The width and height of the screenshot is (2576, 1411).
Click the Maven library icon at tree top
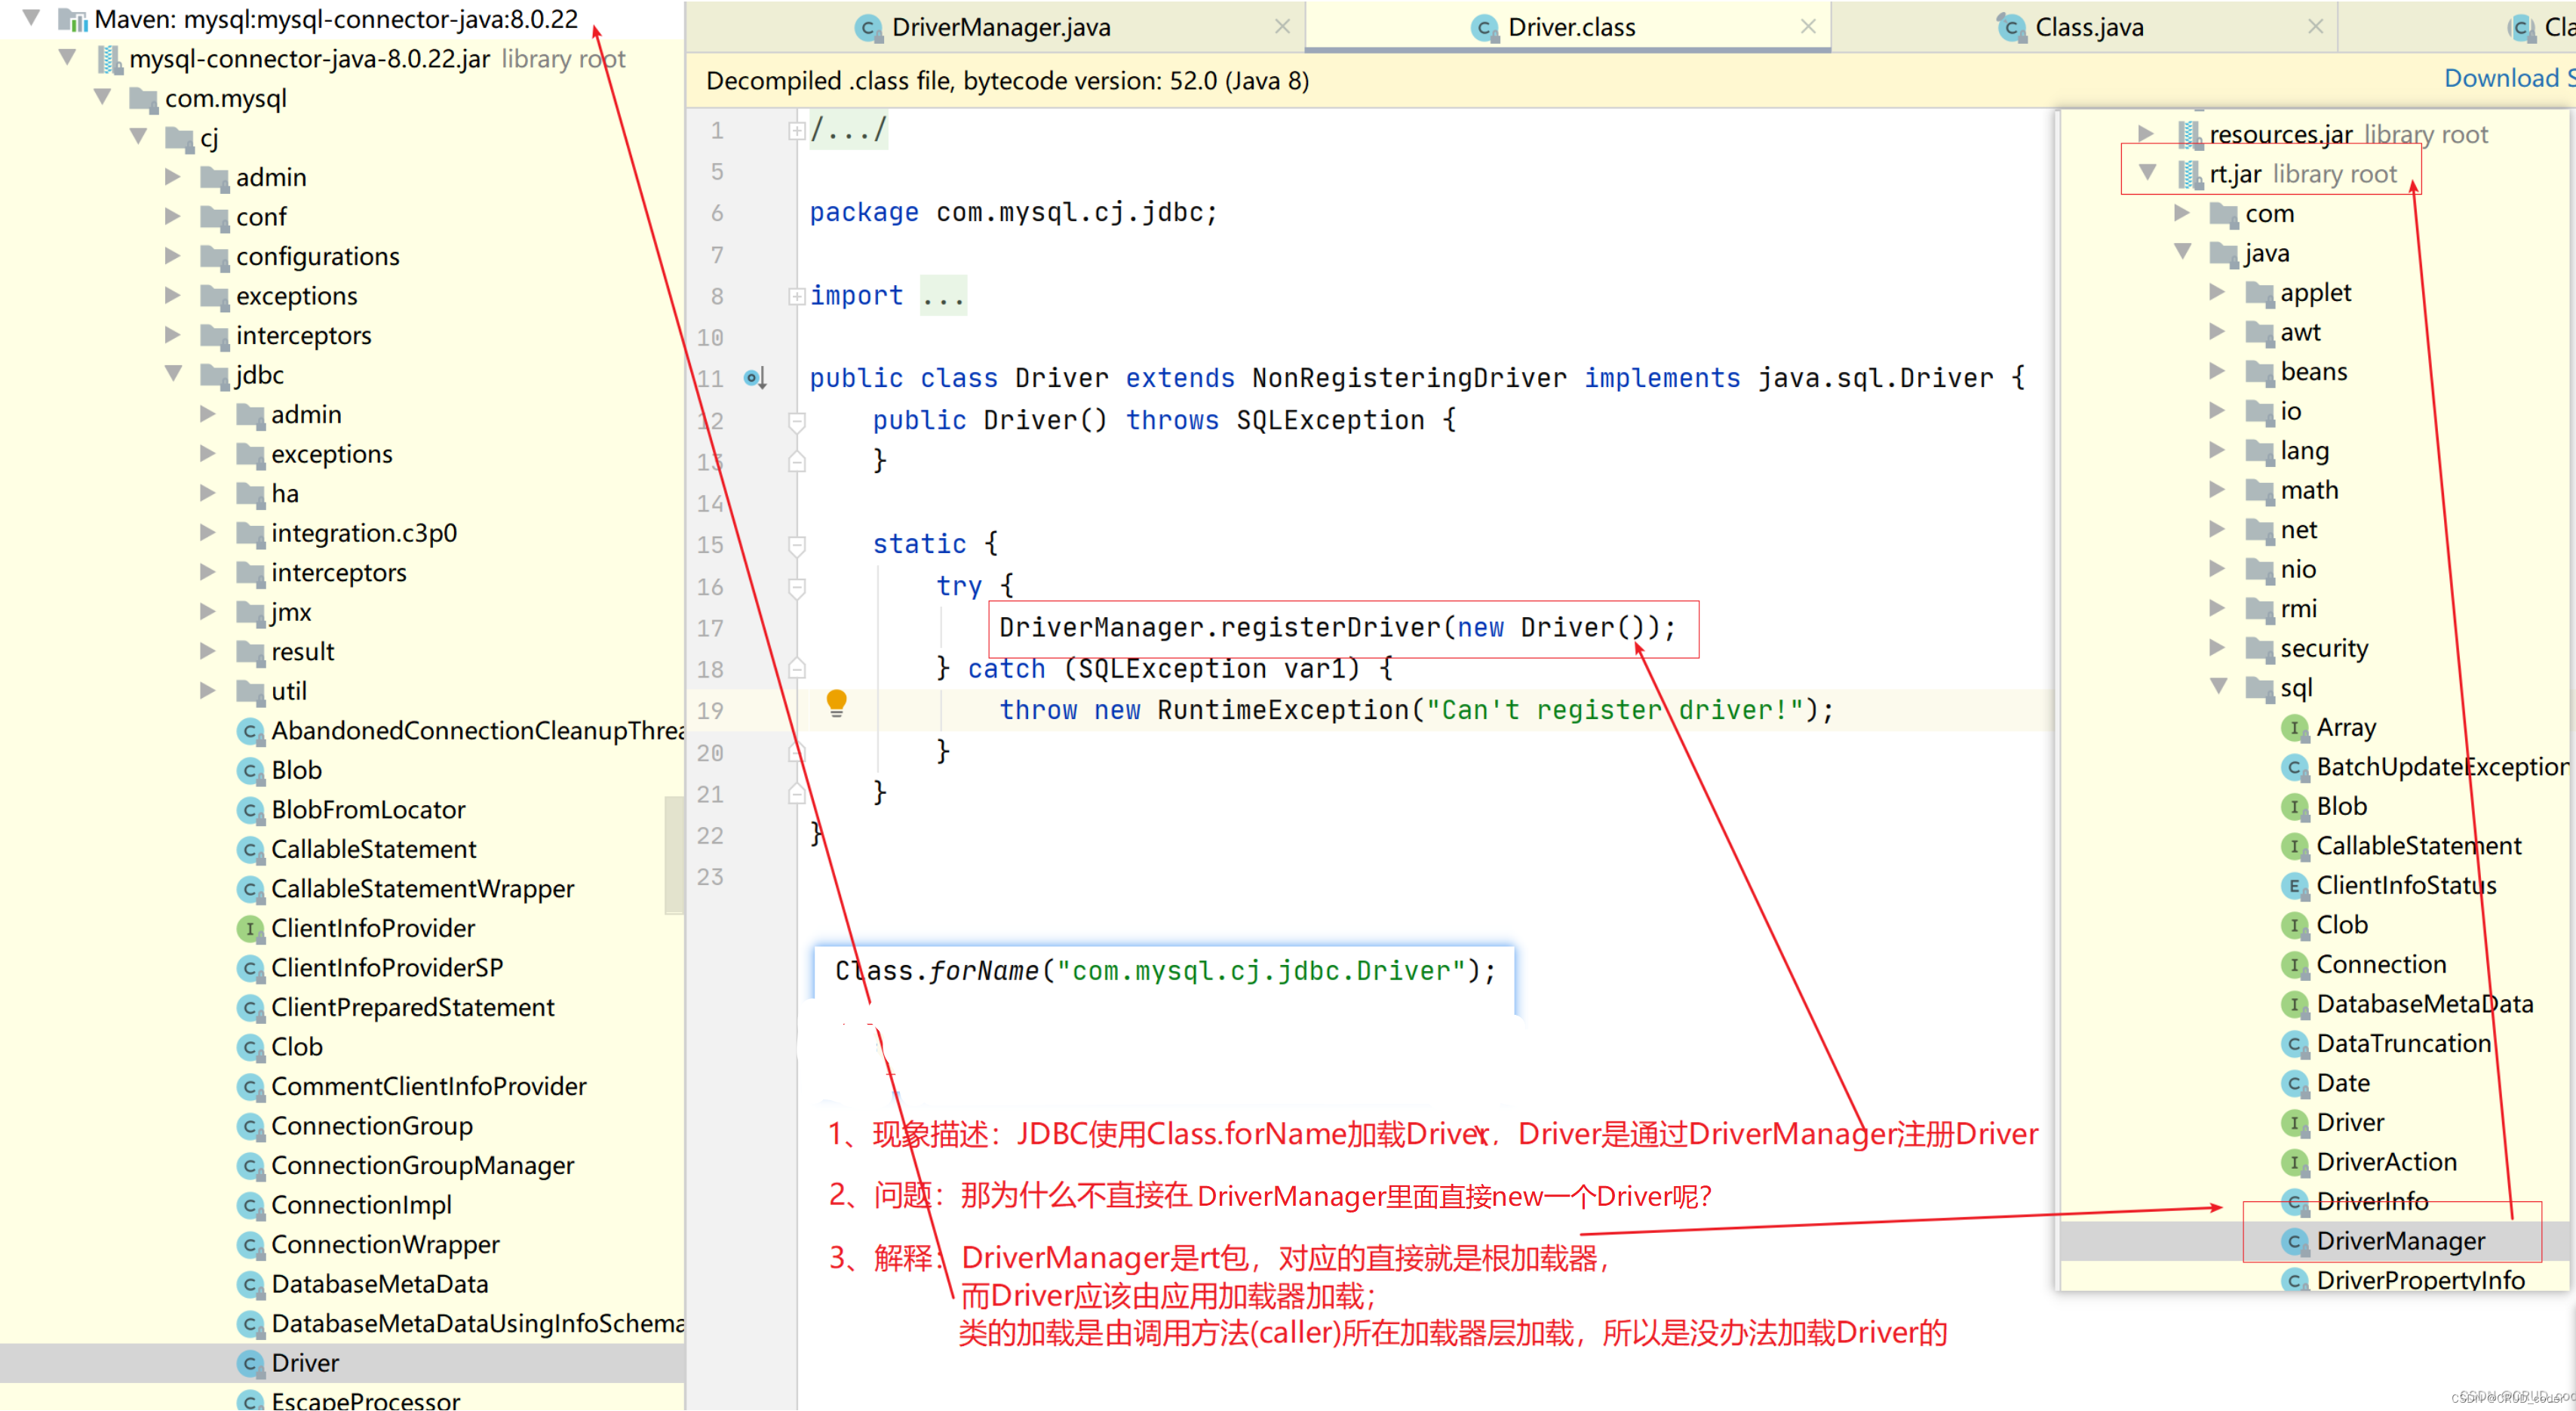(73, 19)
